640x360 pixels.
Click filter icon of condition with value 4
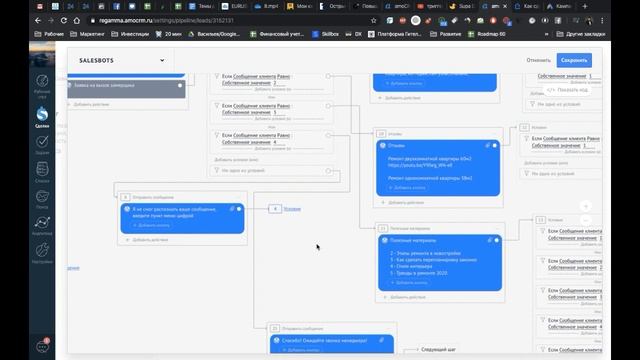pos(217,135)
